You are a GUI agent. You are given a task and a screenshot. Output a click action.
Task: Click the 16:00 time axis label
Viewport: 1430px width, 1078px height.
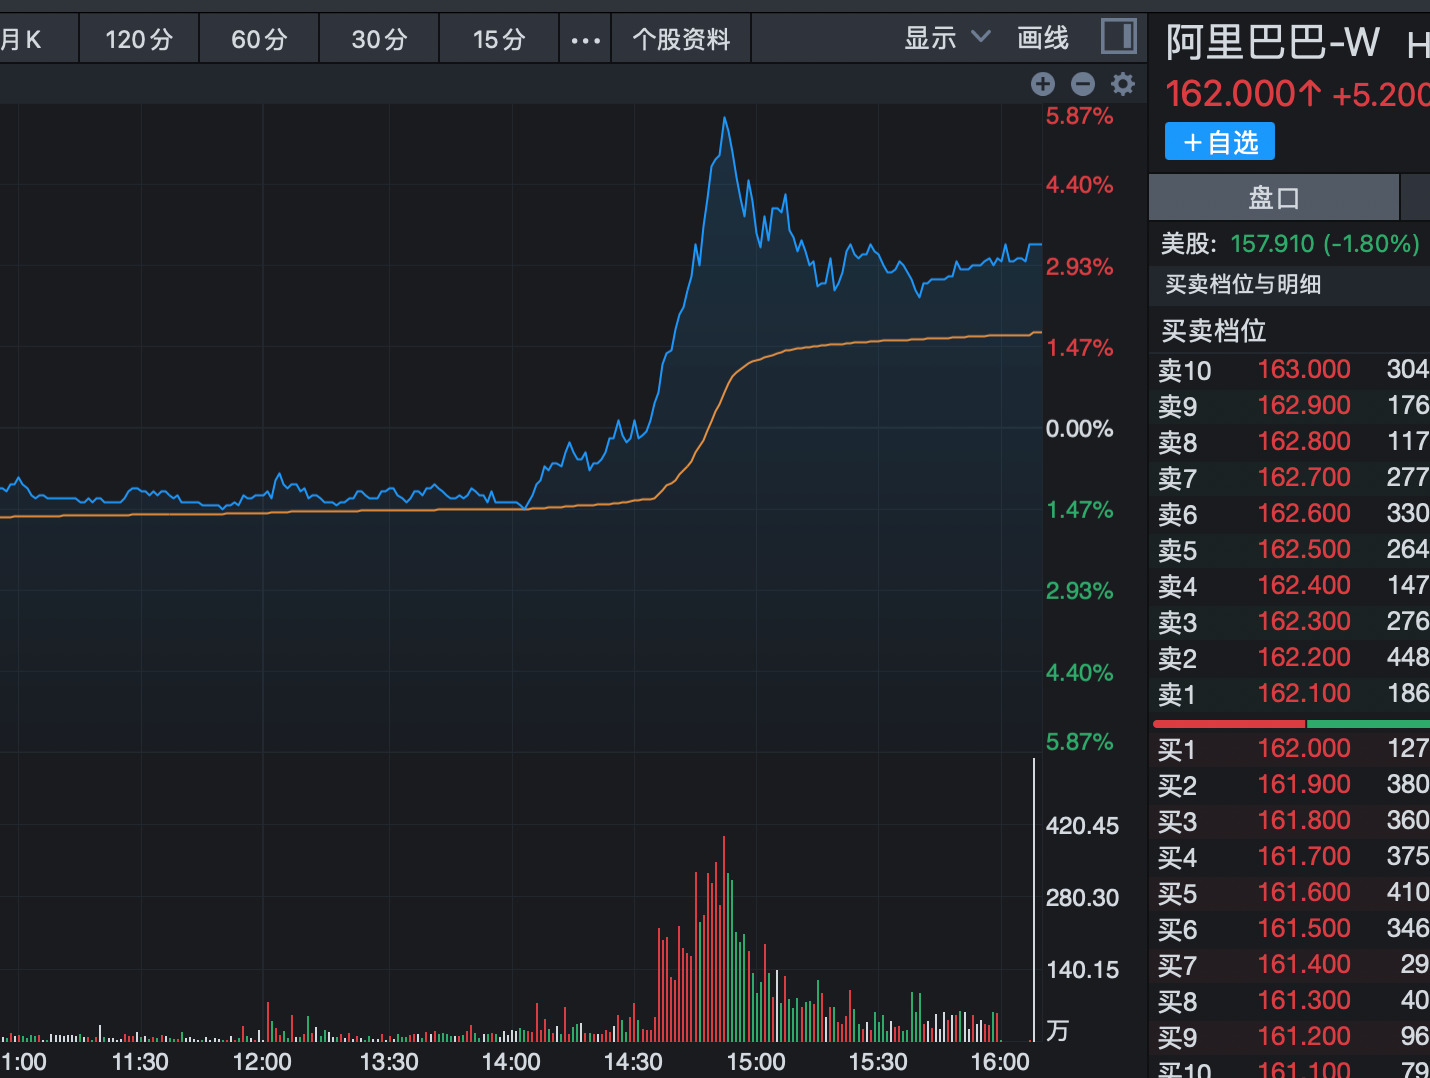pos(1000,1062)
